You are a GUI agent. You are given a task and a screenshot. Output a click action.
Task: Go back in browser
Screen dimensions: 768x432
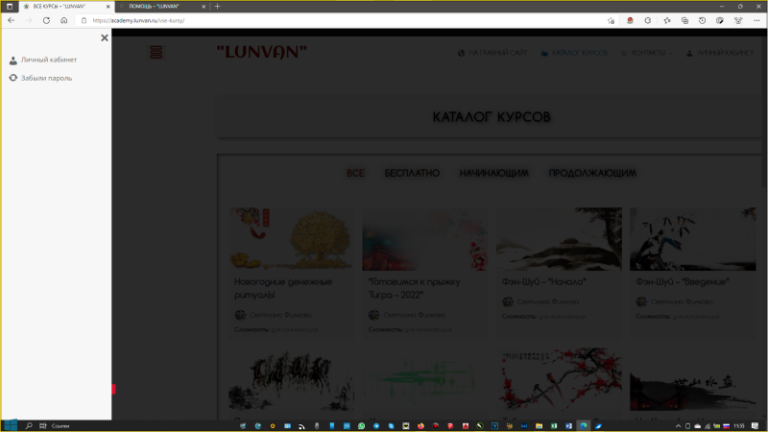click(11, 21)
